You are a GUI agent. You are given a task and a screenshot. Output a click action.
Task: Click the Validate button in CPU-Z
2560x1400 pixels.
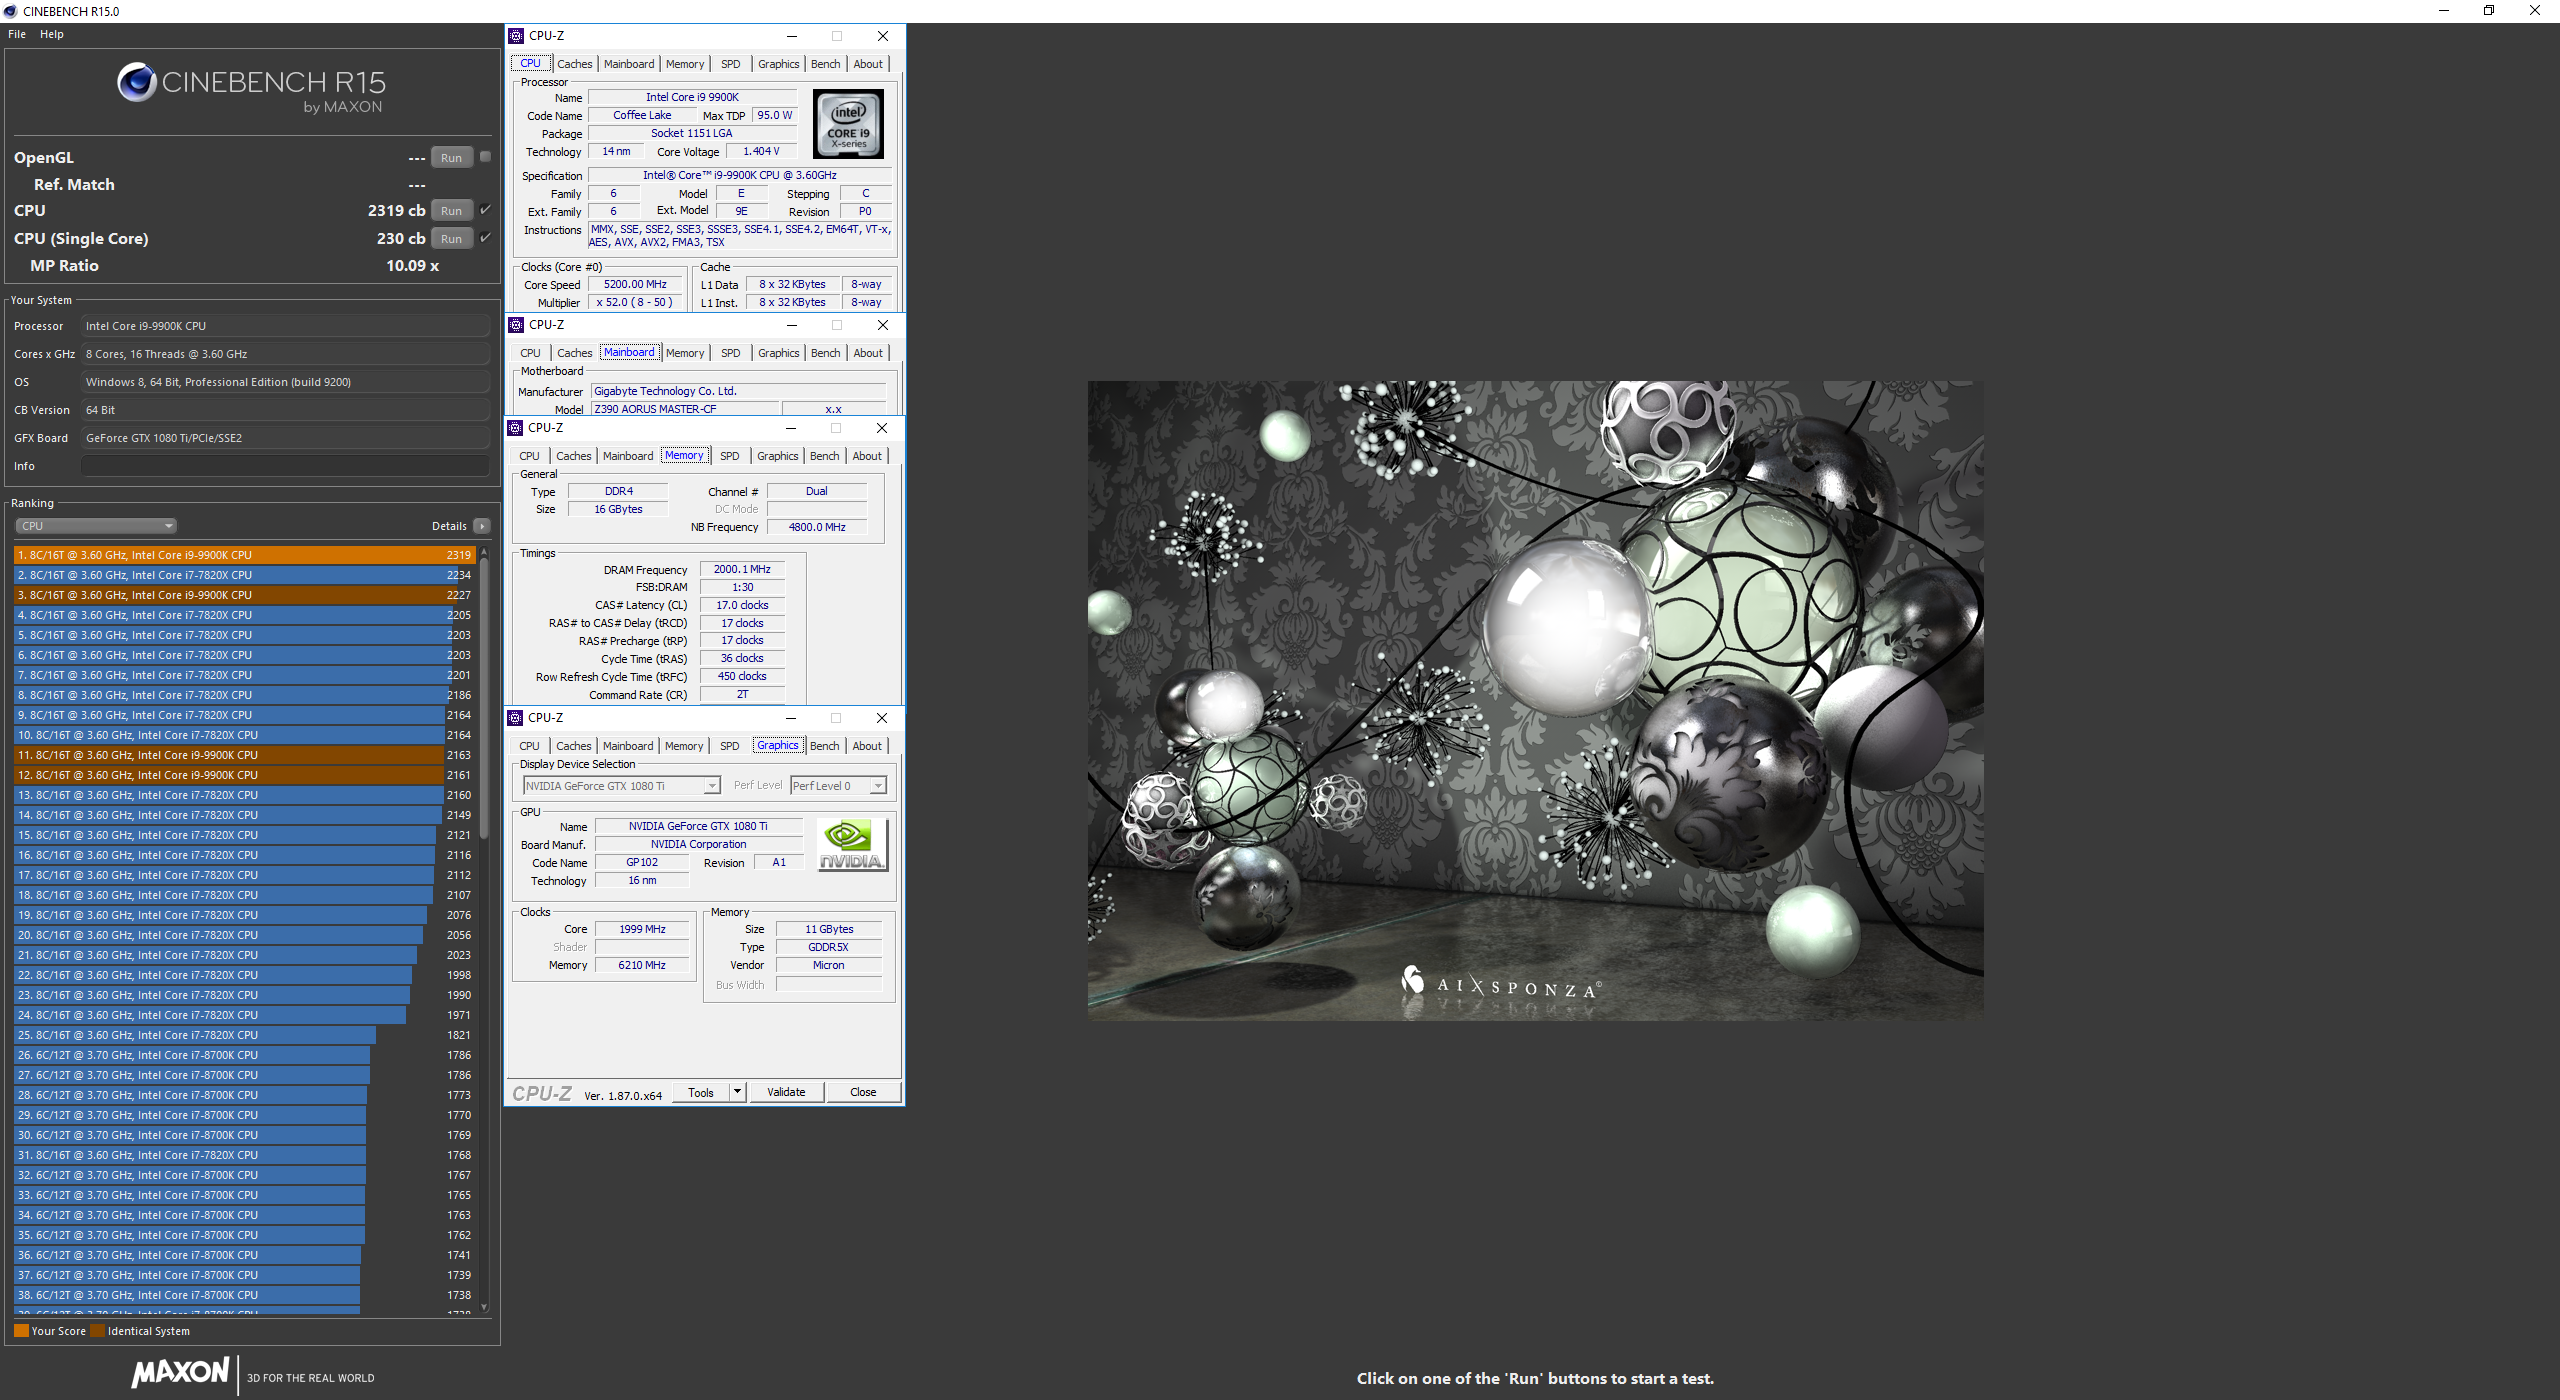point(786,1092)
